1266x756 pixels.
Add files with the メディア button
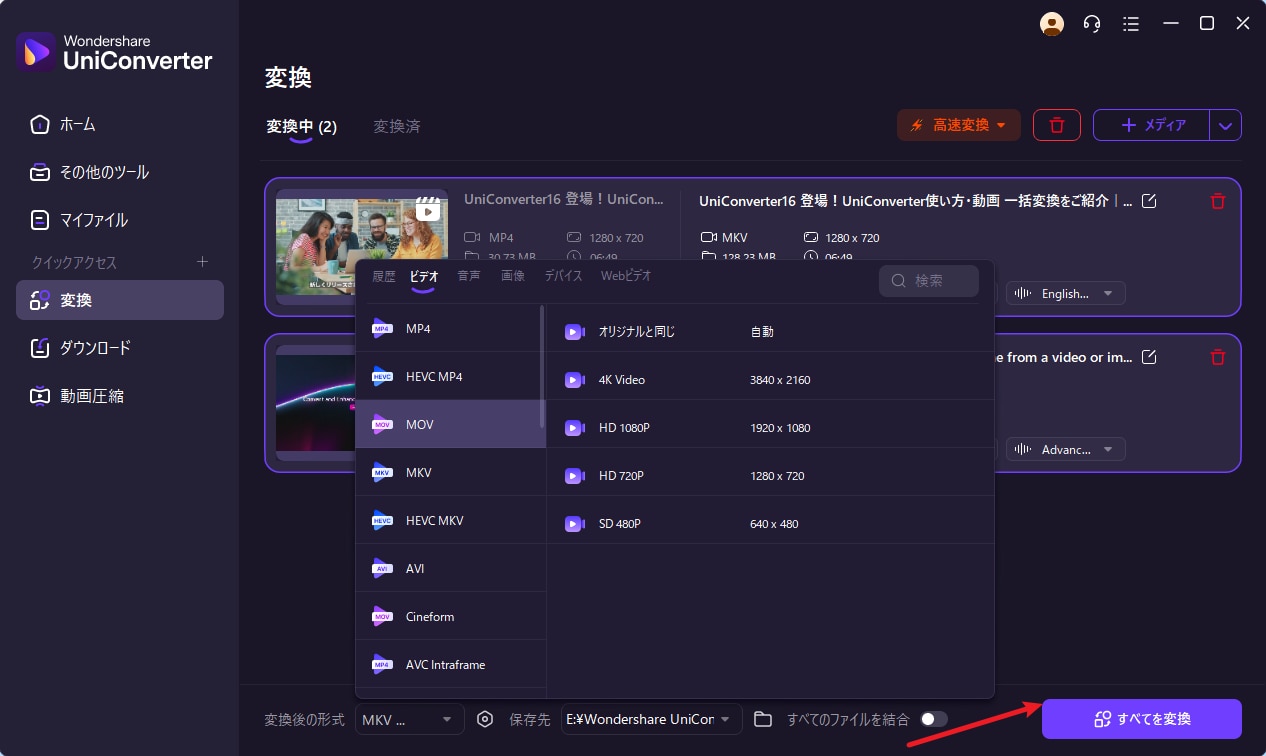[x=1152, y=125]
